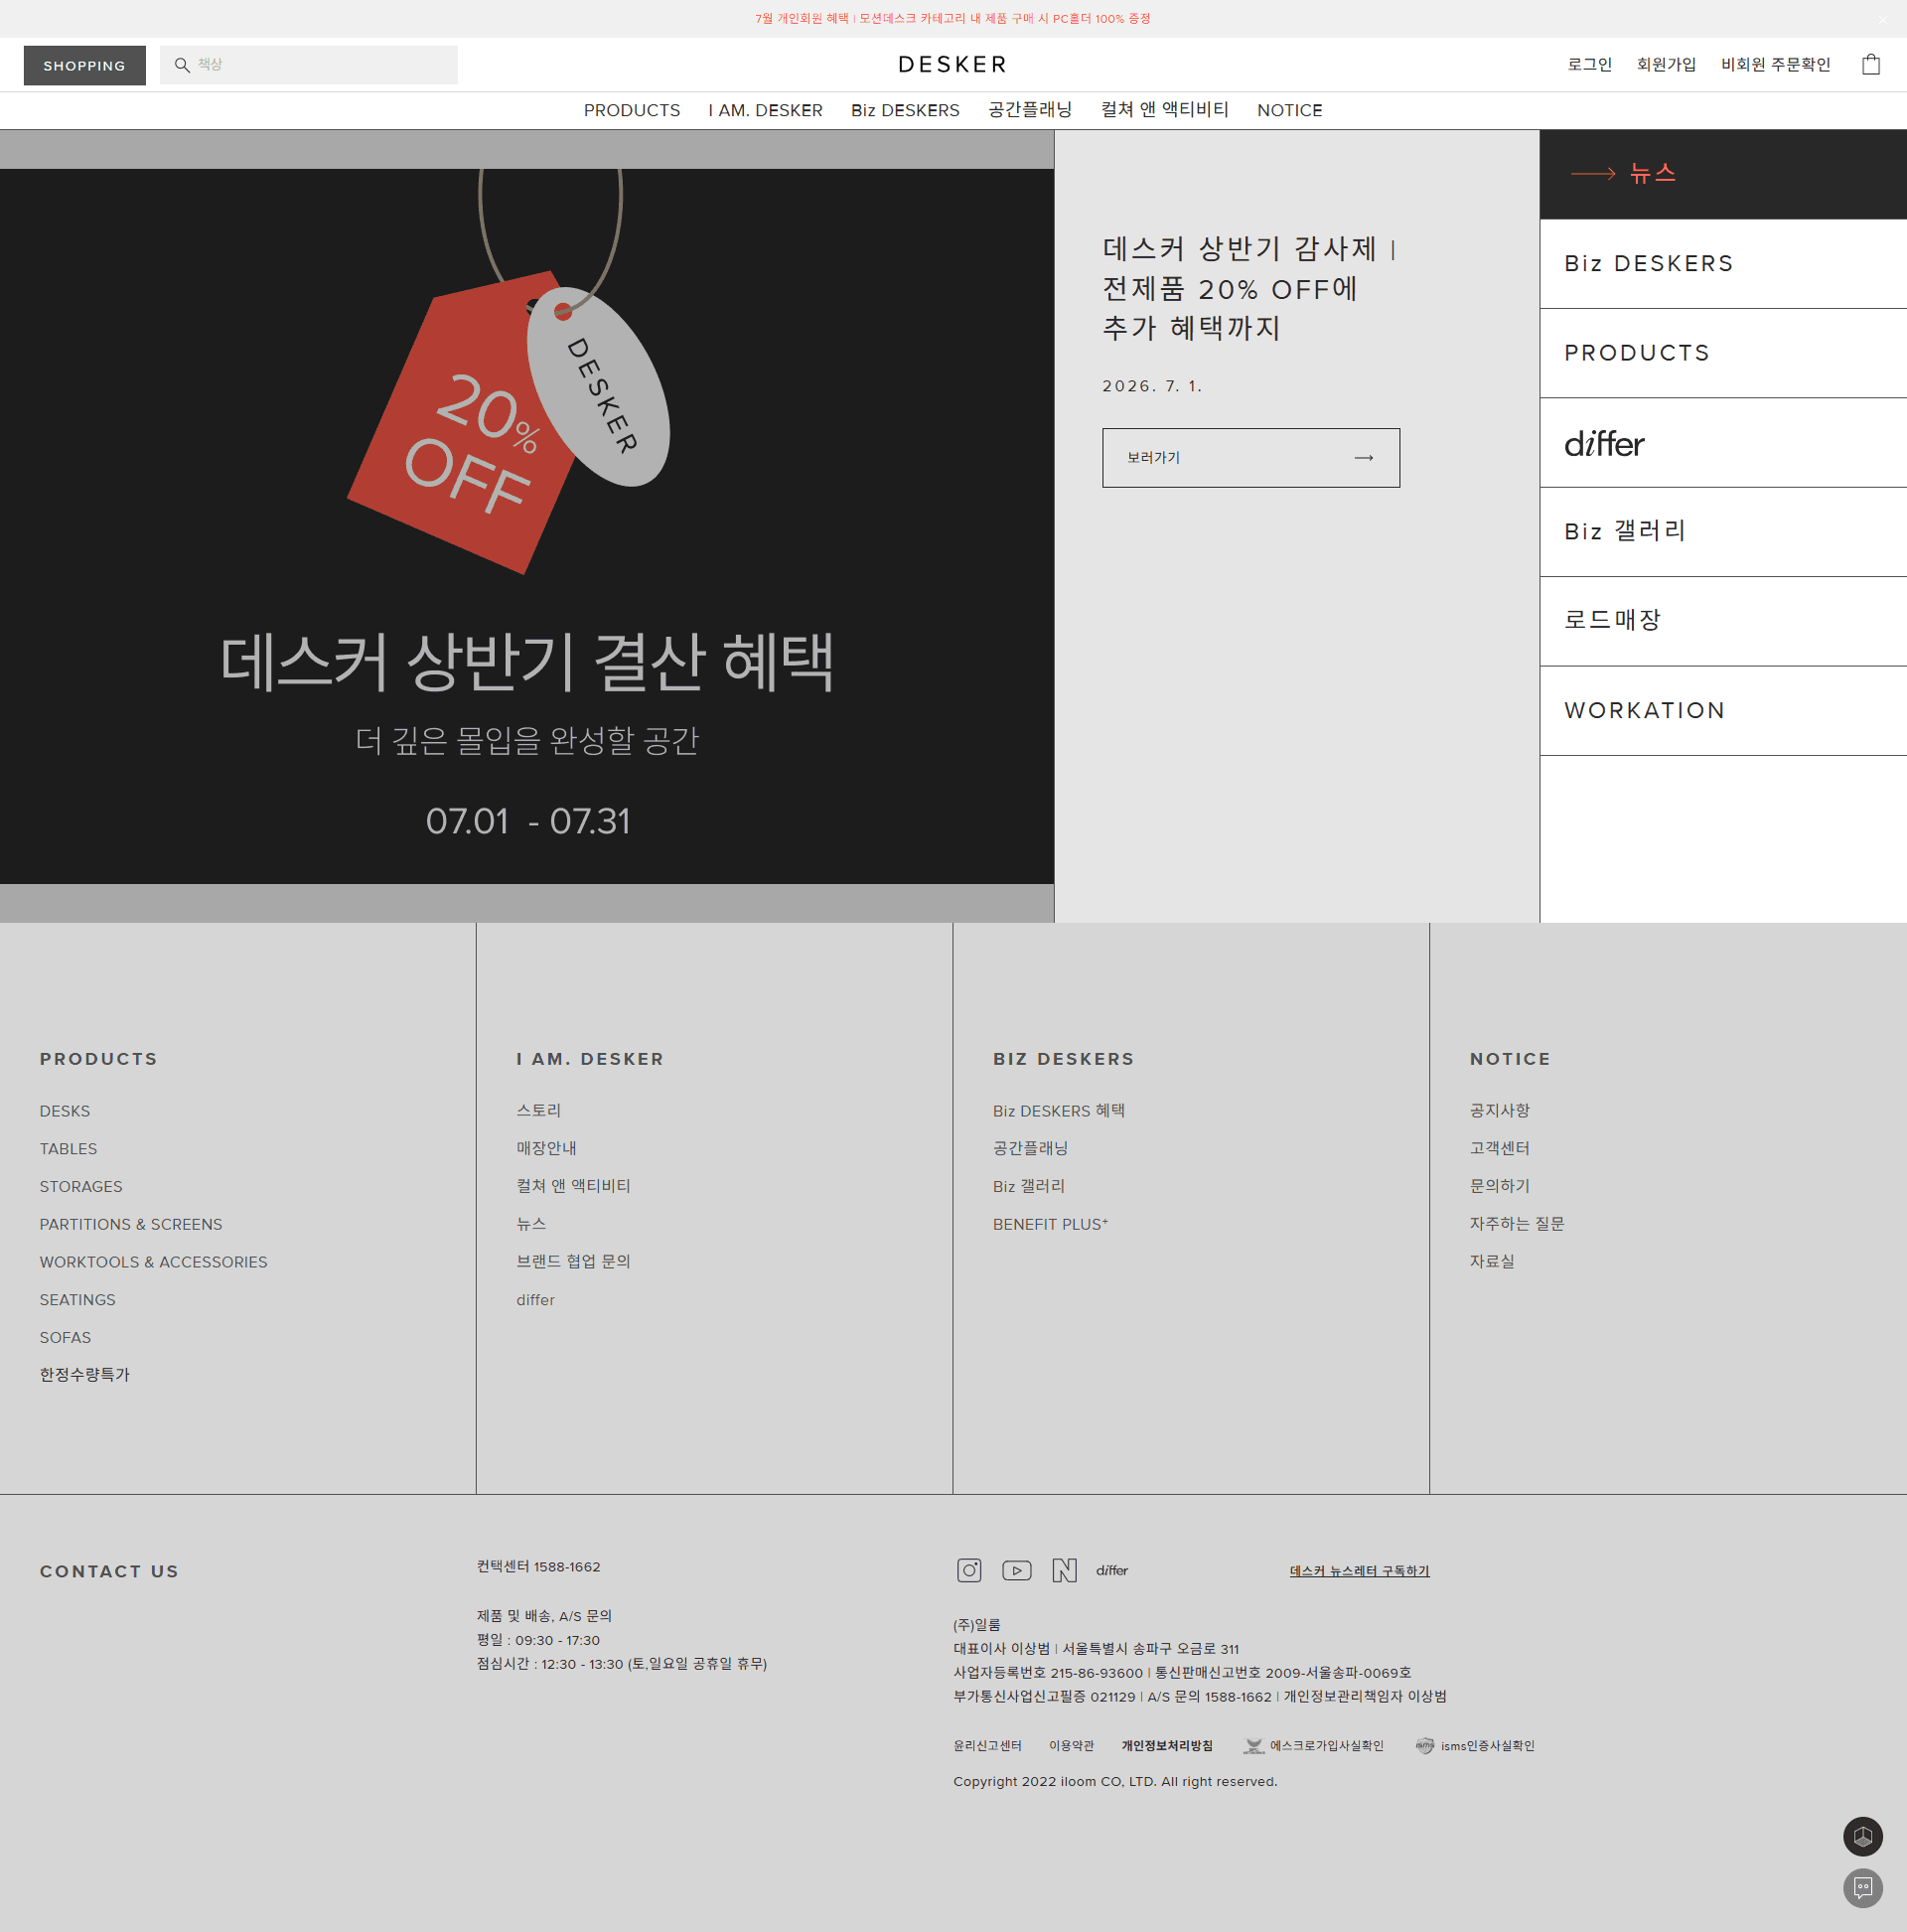Open TABLES footer link
Screen dimensions: 1907x1932
[68, 1149]
